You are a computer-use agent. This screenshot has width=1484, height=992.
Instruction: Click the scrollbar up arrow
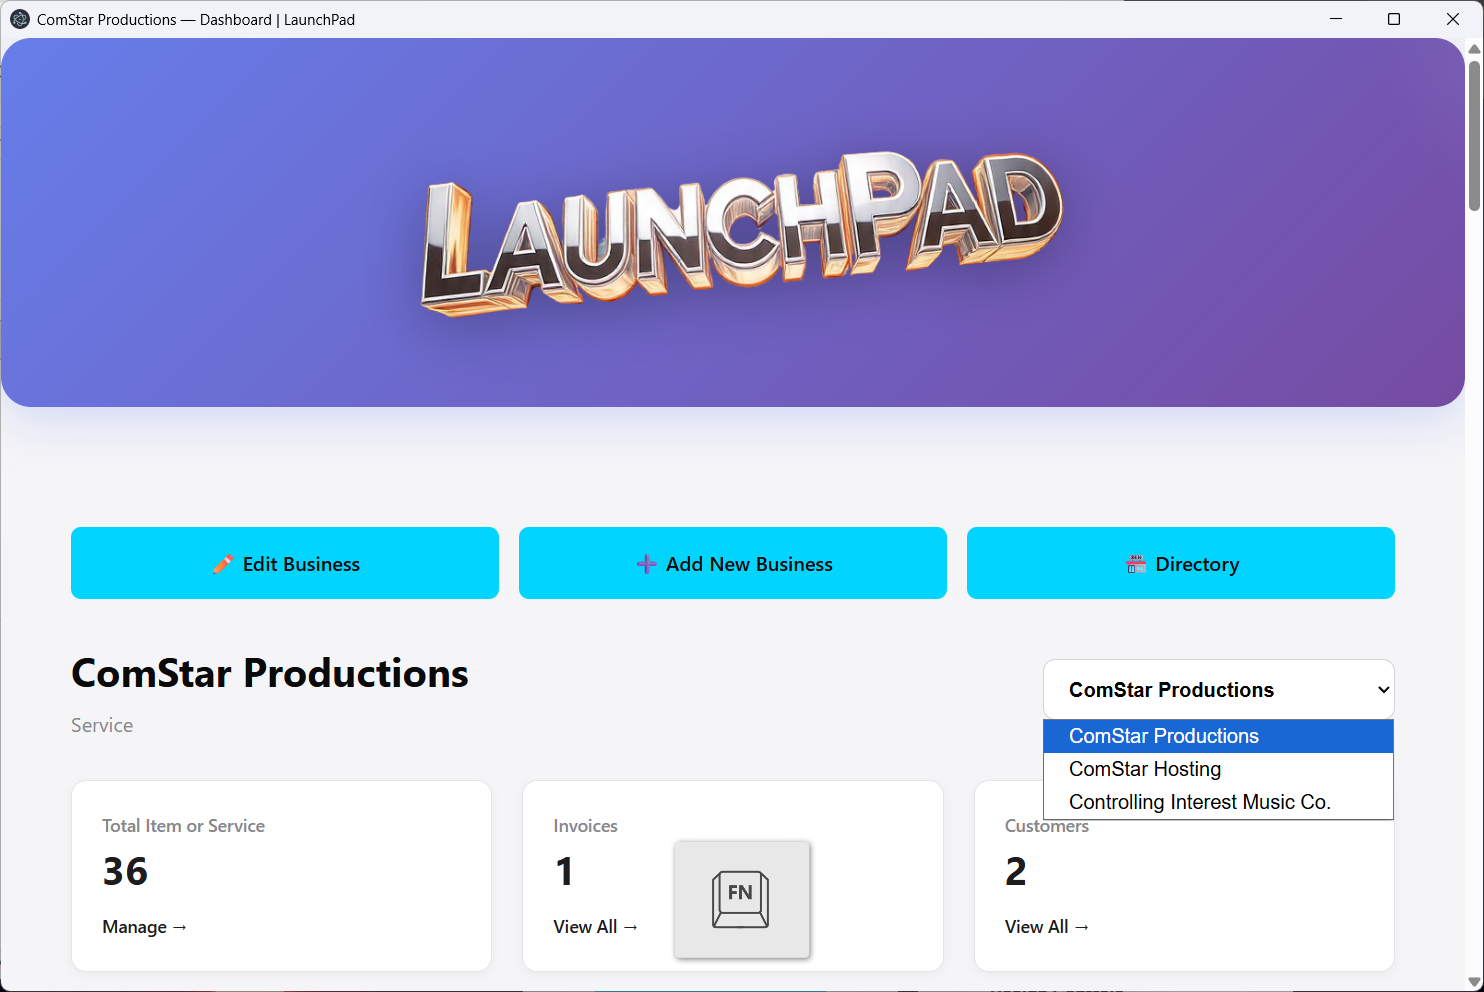[1474, 49]
